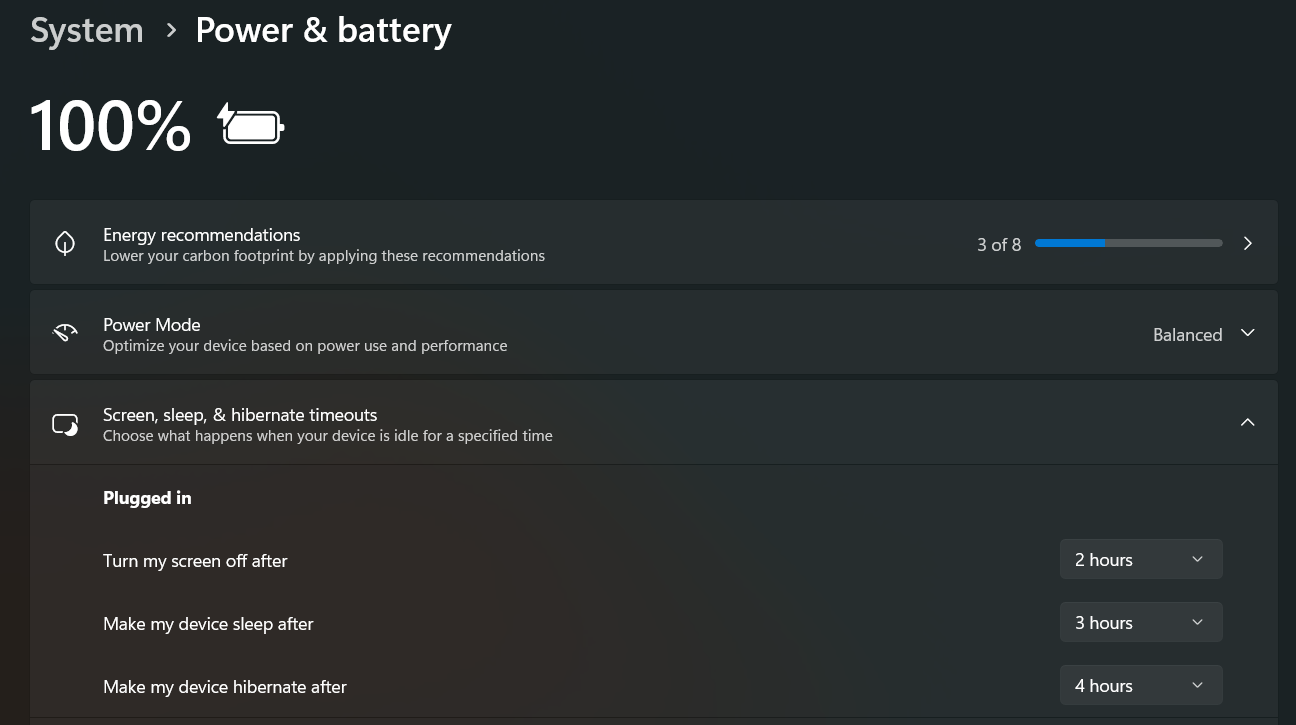Image resolution: width=1296 pixels, height=725 pixels.
Task: Click the Energy recommendations leaf icon
Action: pyautogui.click(x=65, y=244)
